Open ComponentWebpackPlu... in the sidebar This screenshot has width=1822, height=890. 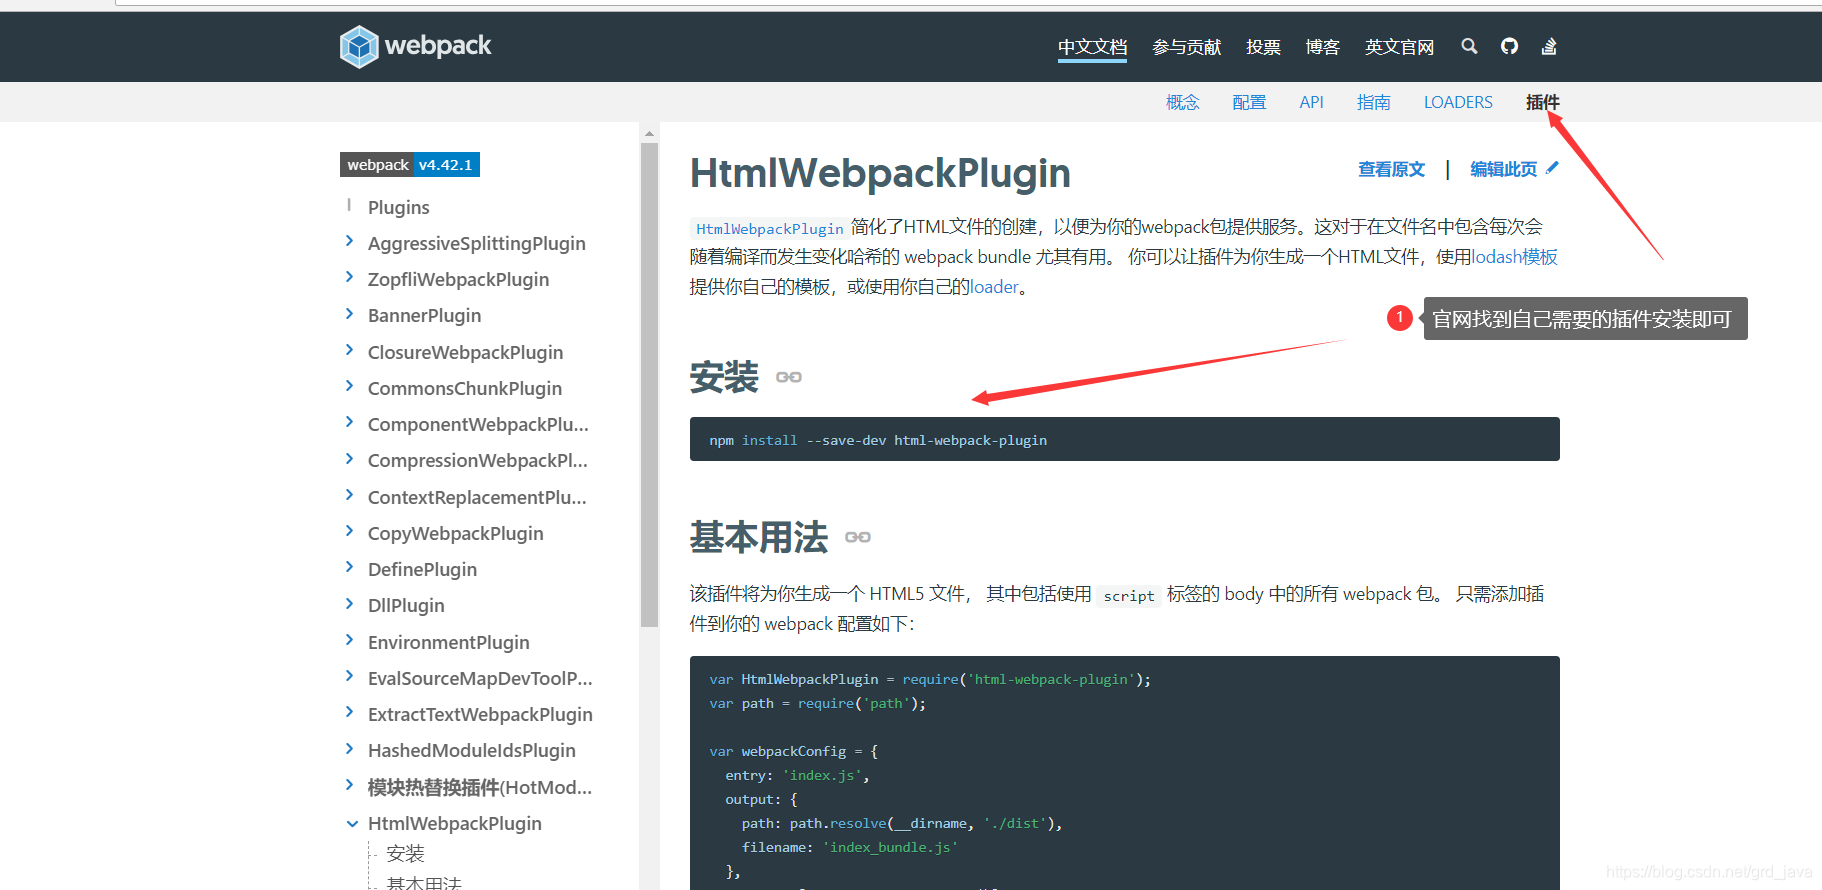(478, 424)
